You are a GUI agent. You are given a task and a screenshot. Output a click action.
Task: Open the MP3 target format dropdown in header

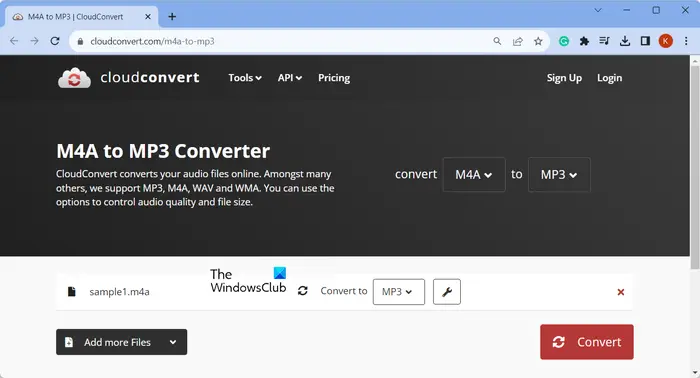coord(559,174)
